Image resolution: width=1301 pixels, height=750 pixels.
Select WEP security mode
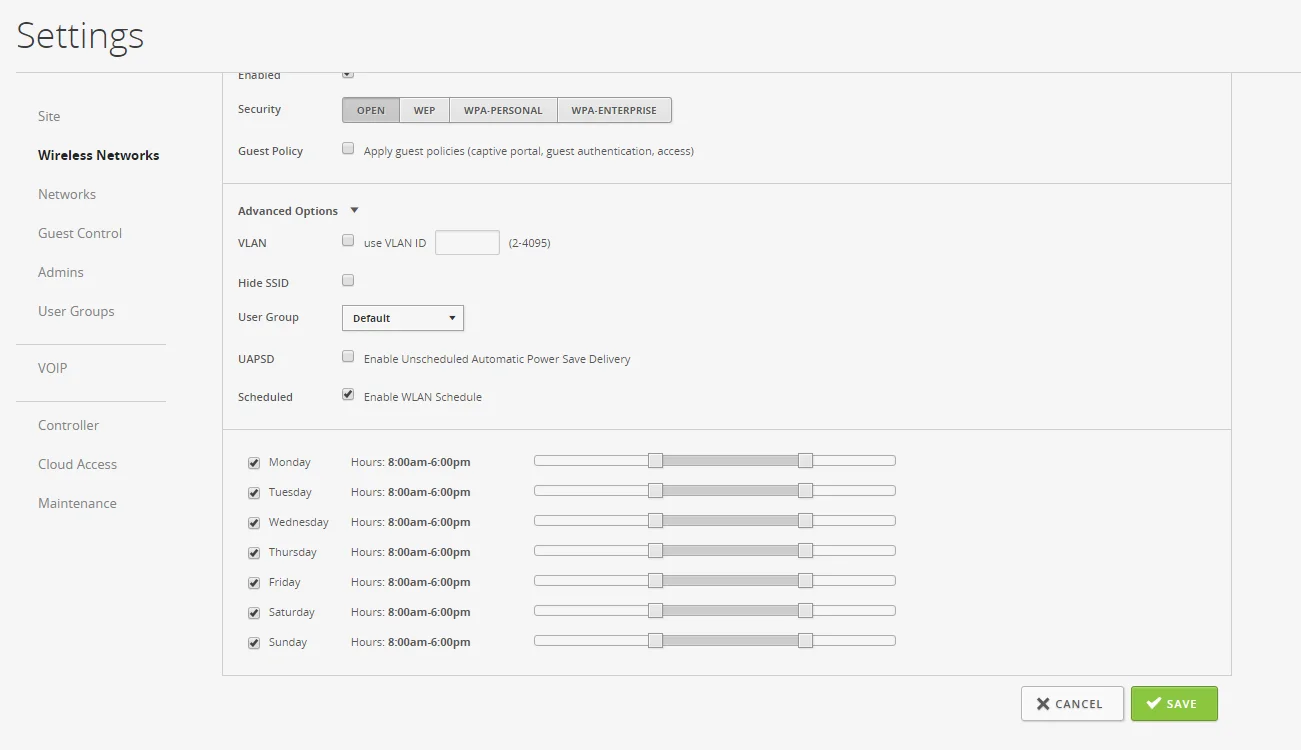pyautogui.click(x=425, y=110)
